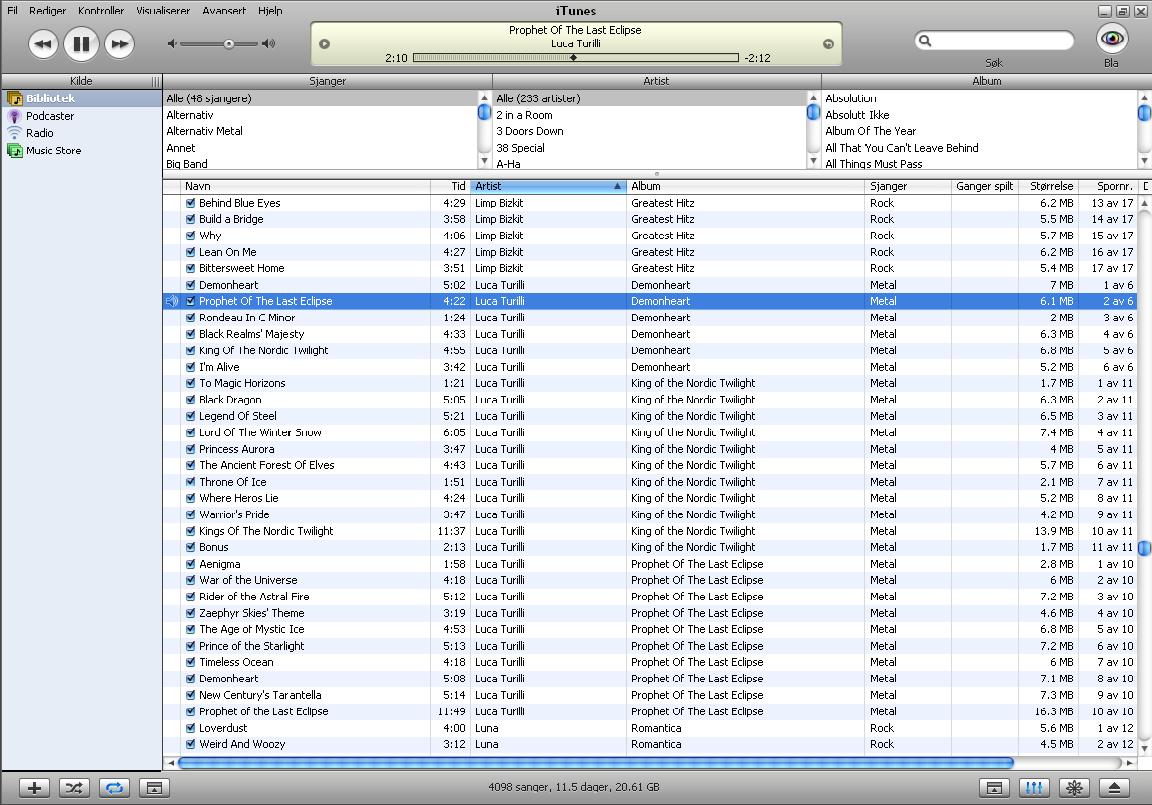Uncheck the Build a Bridge song checkbox
This screenshot has width=1152, height=805.
190,219
